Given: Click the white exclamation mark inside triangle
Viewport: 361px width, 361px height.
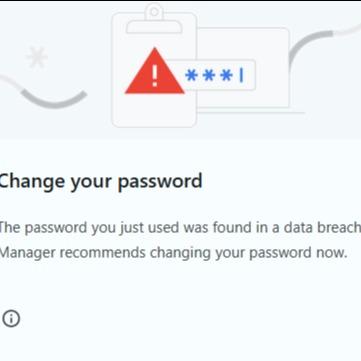Looking at the screenshot, I should [154, 76].
